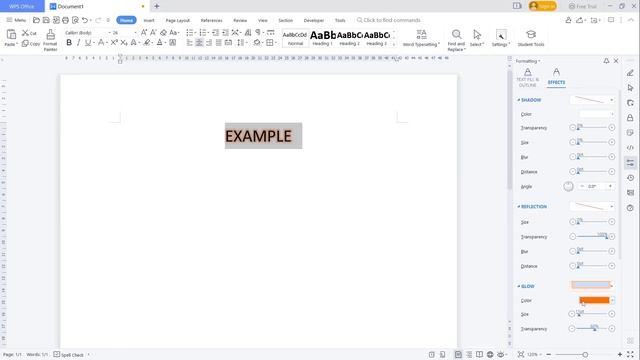Pin the Formatting panel
640x360 pixels.
click(x=606, y=61)
